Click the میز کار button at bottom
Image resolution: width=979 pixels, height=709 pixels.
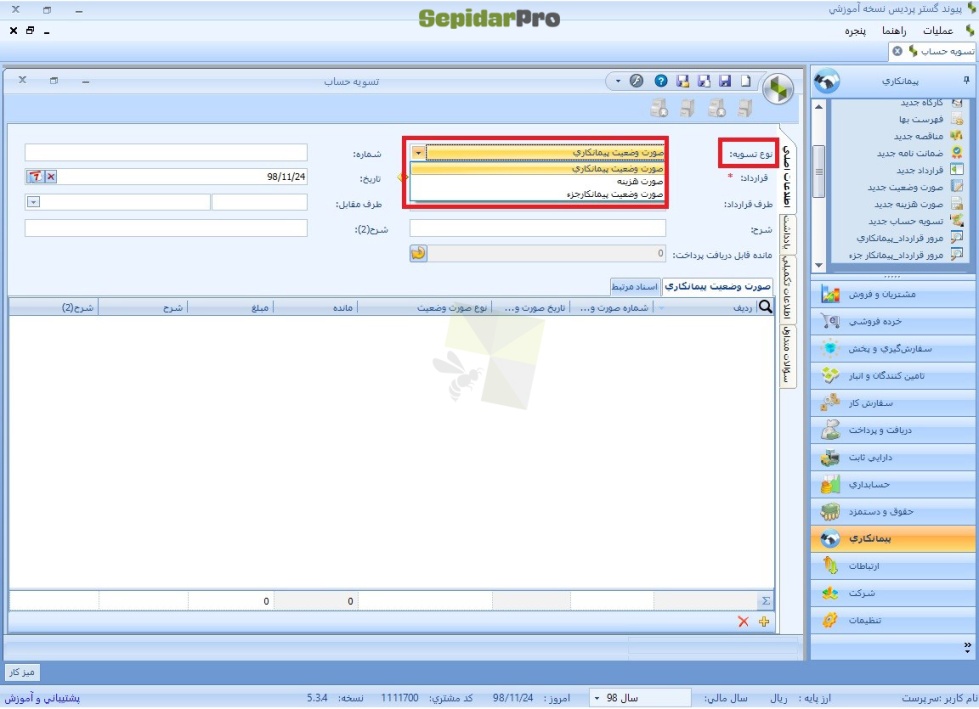tap(21, 672)
